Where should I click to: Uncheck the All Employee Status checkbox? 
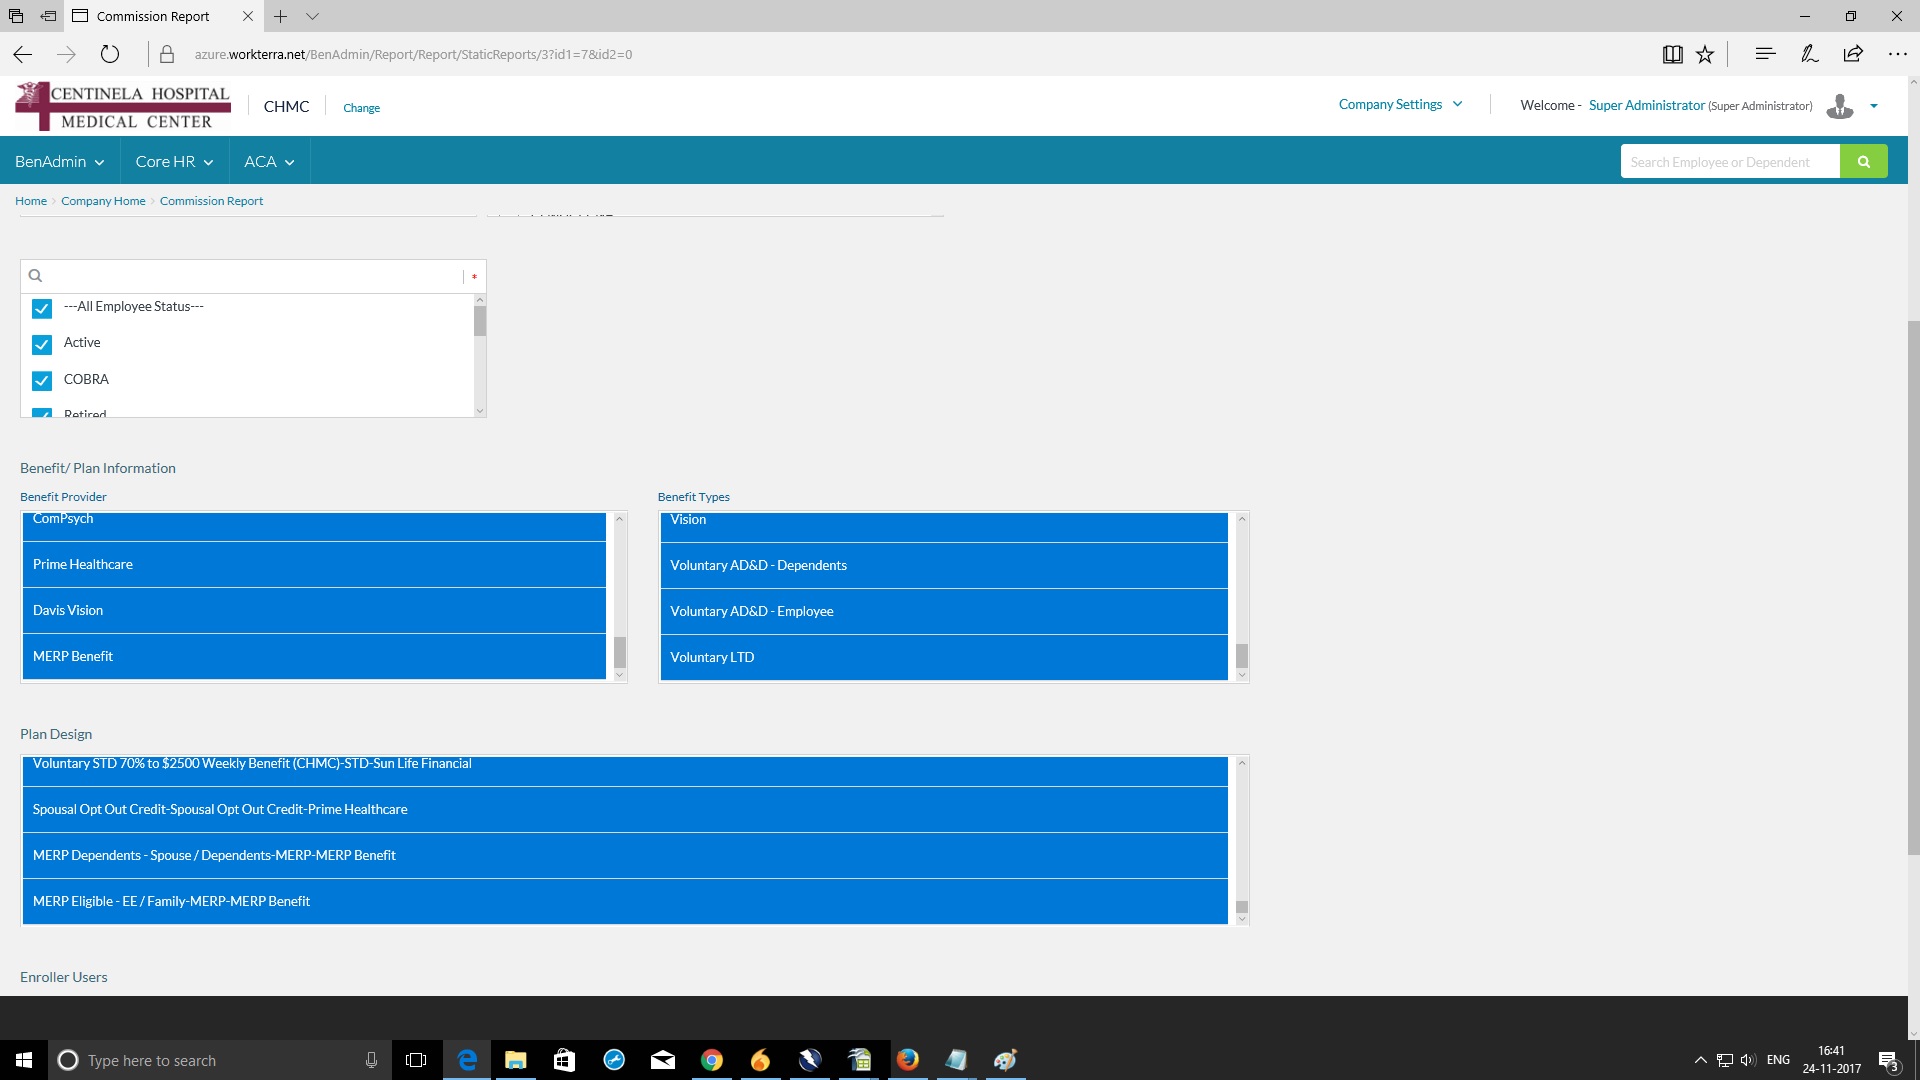(42, 308)
